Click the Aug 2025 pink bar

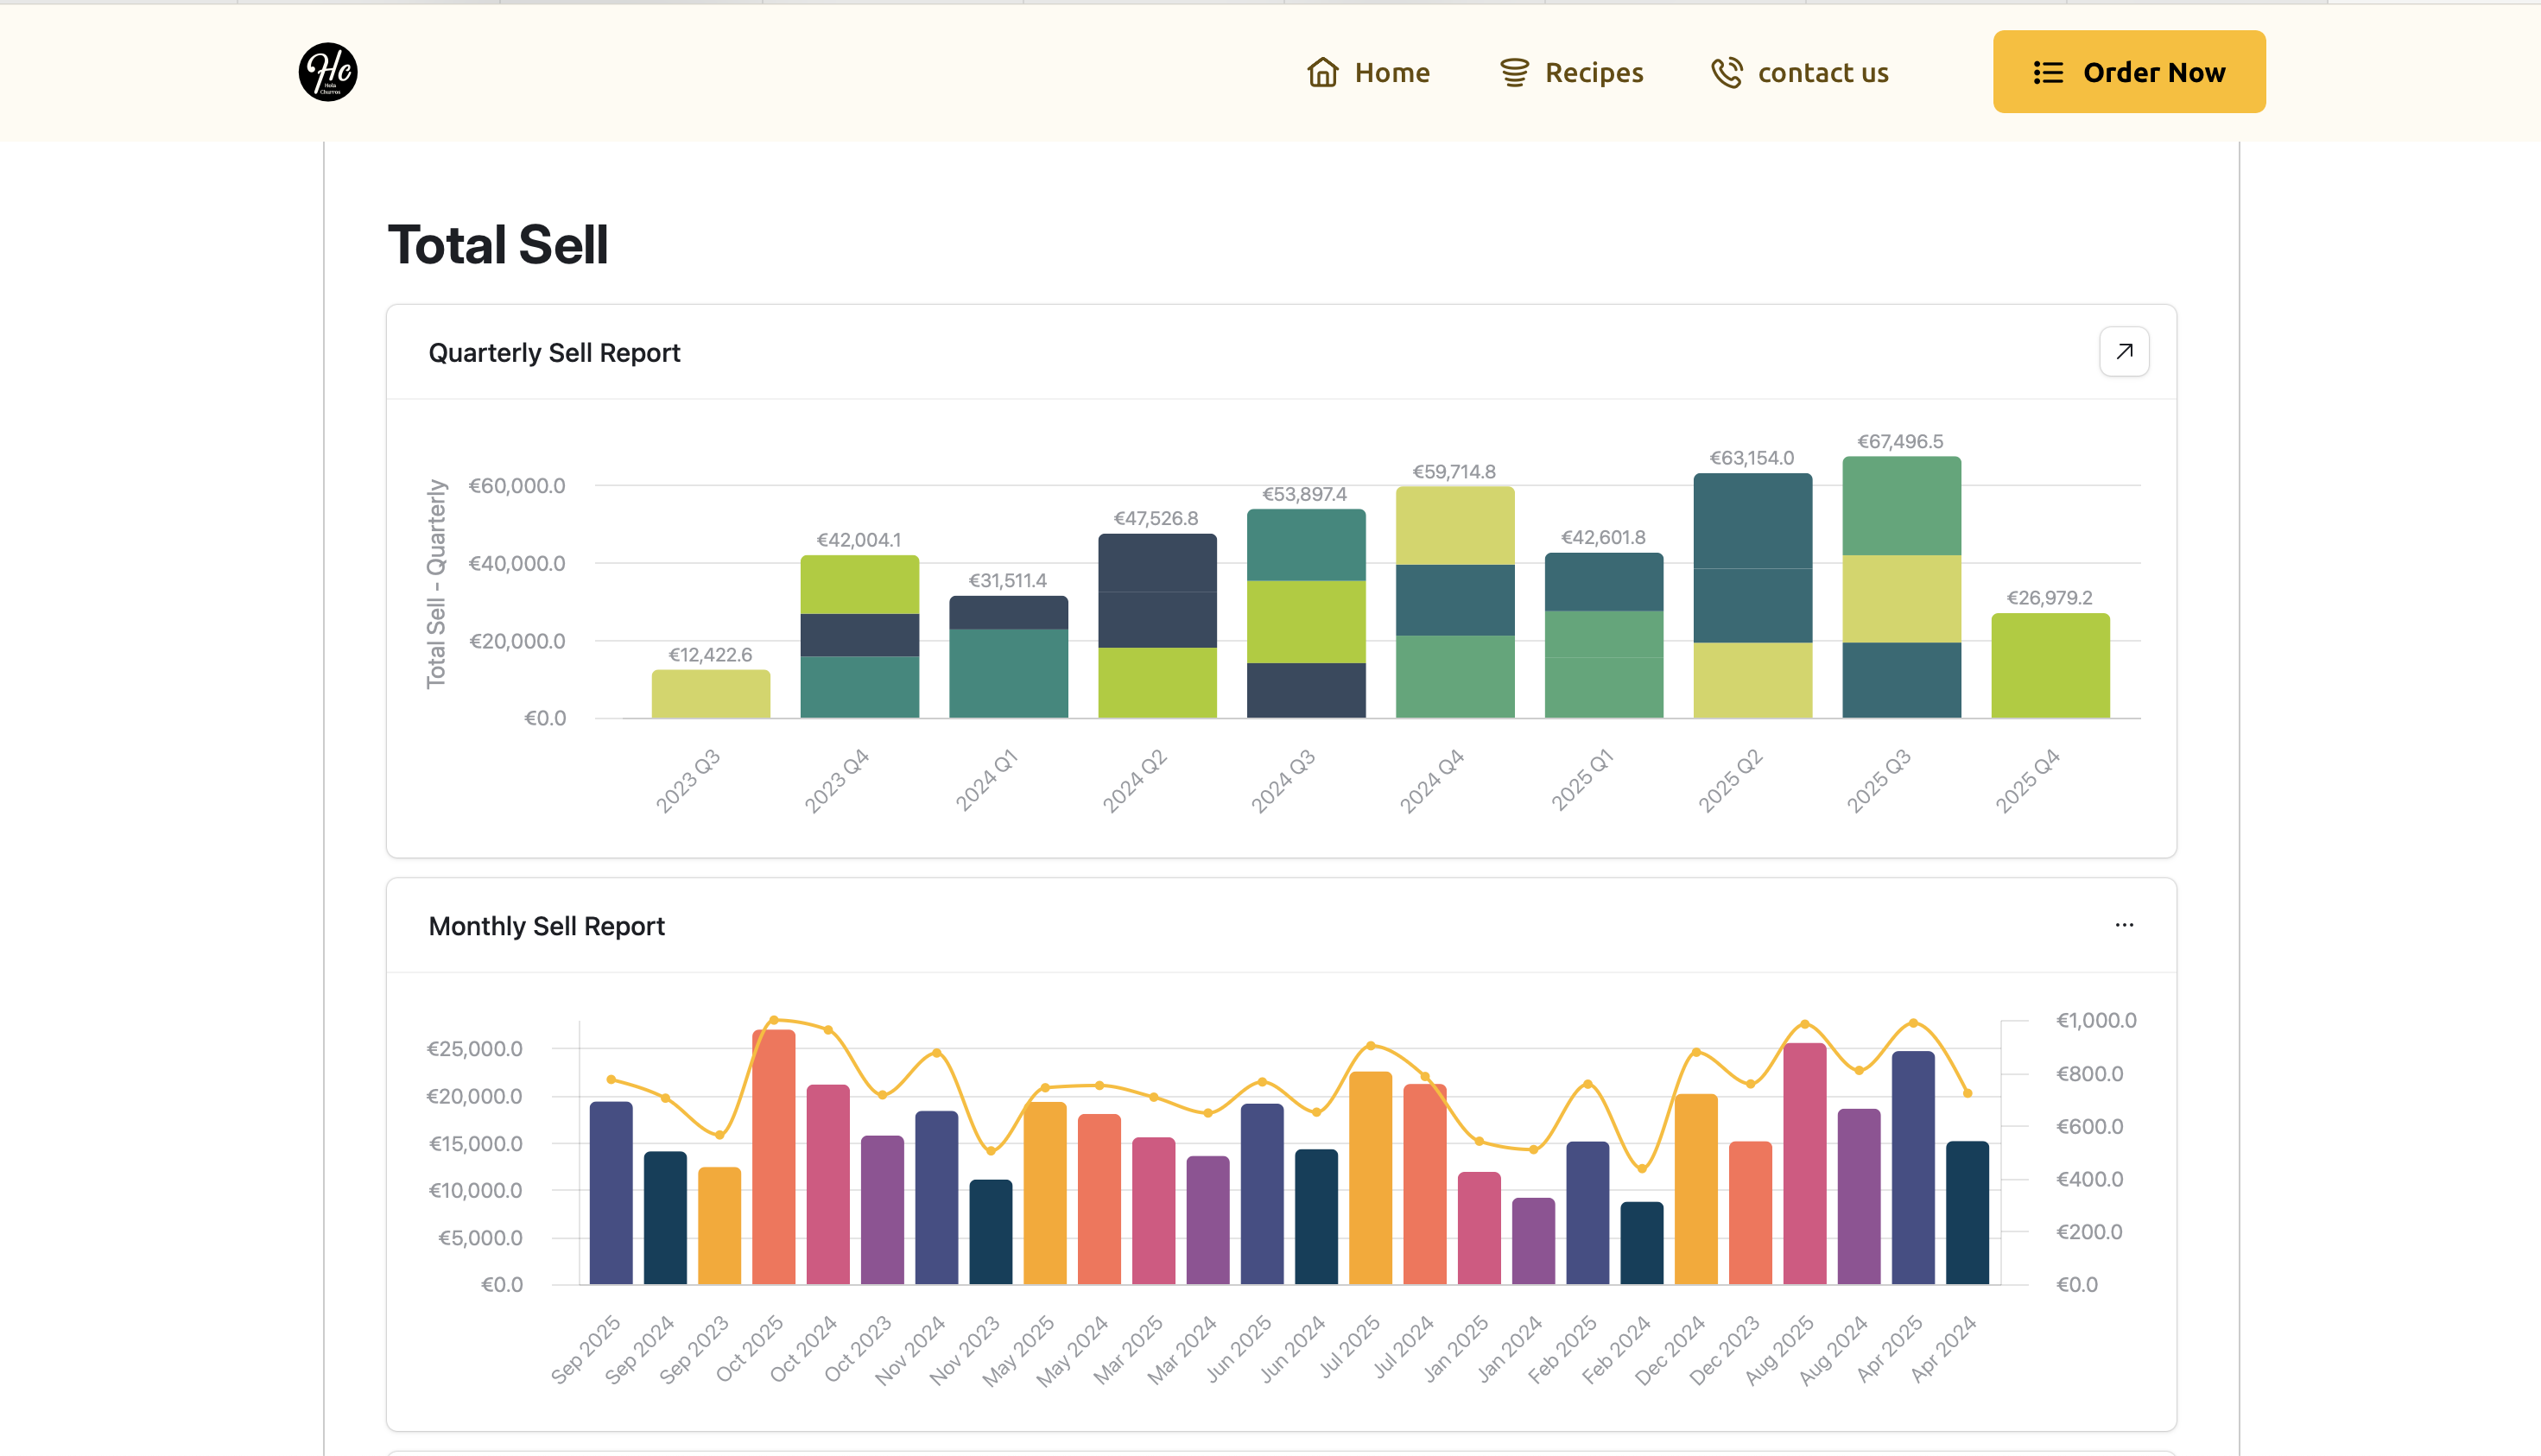(1804, 1165)
